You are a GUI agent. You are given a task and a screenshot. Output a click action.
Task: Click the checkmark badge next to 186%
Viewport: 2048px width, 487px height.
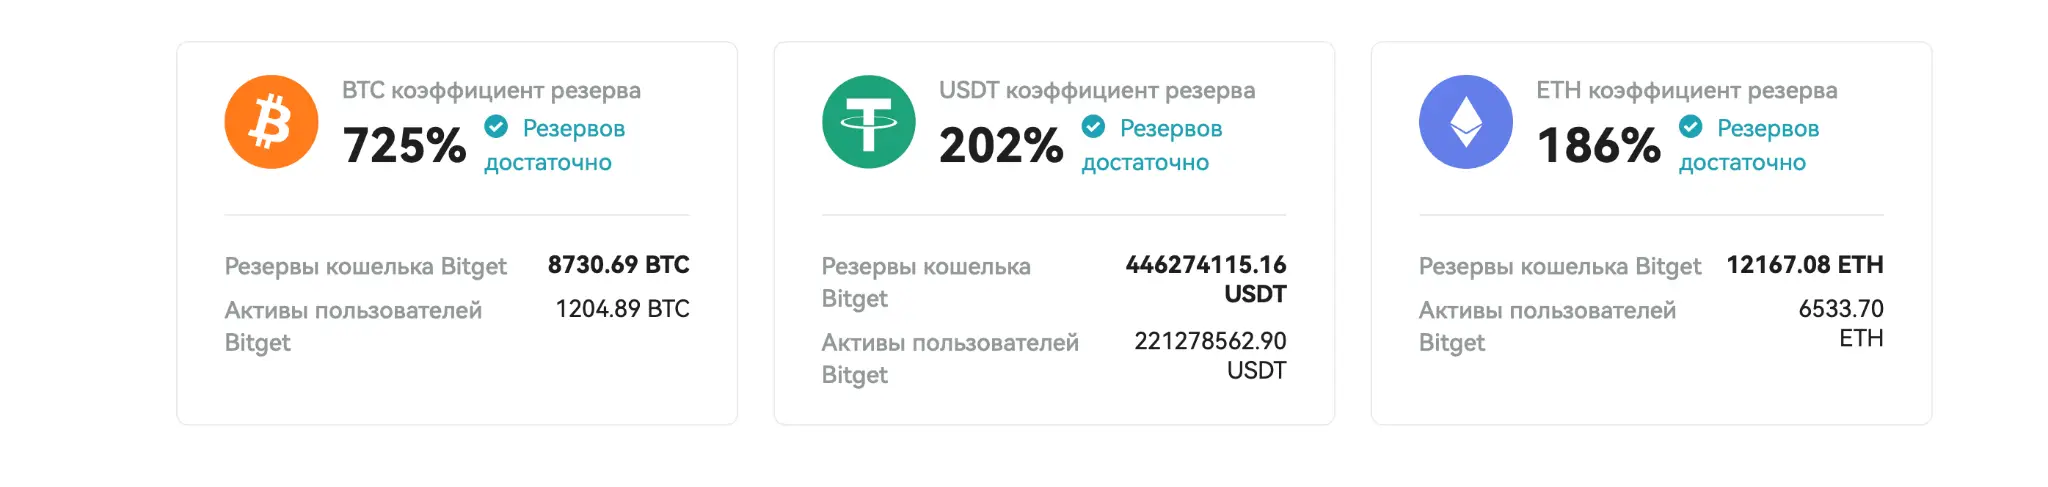coord(1690,127)
